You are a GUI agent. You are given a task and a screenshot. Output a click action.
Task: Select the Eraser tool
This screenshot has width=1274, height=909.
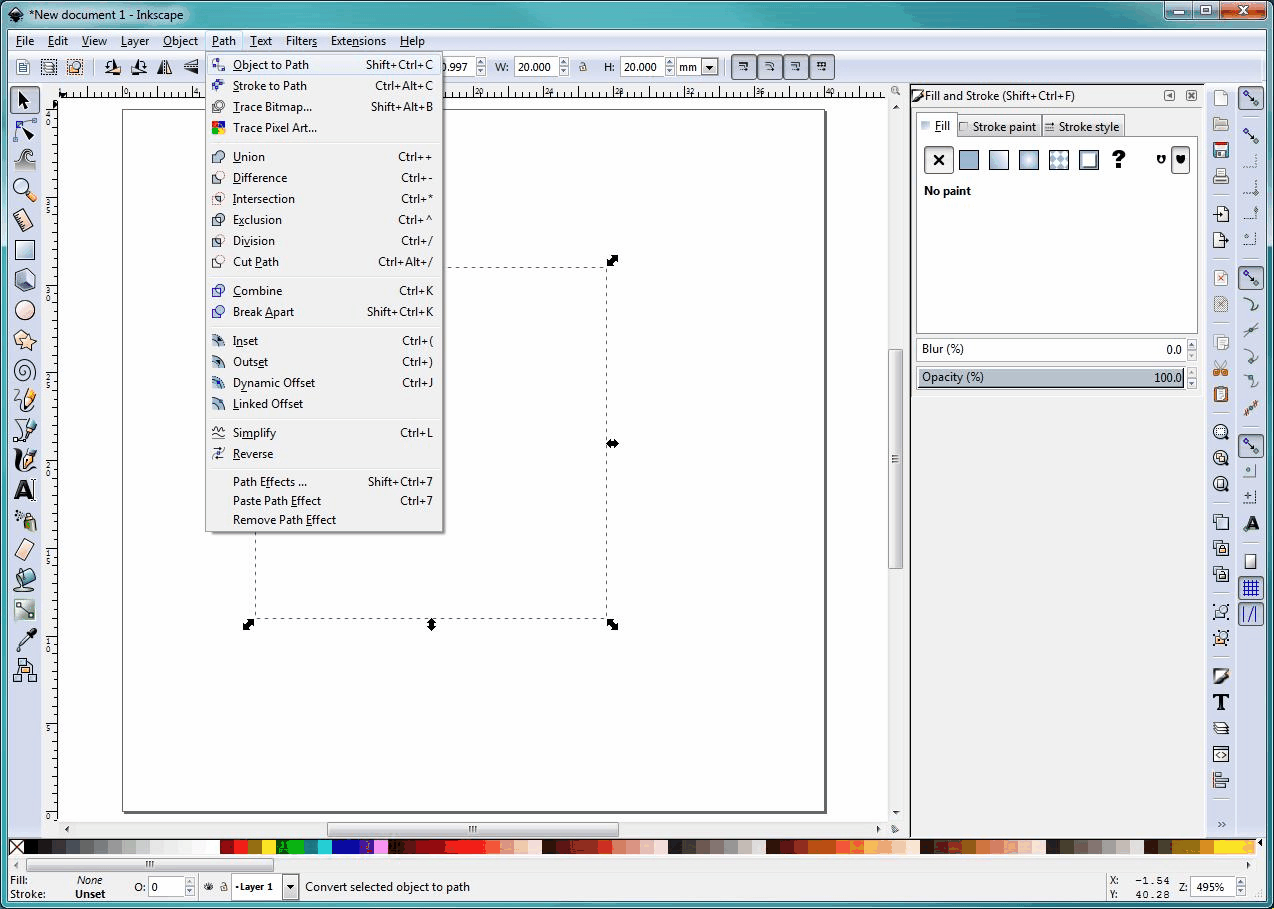(25, 550)
